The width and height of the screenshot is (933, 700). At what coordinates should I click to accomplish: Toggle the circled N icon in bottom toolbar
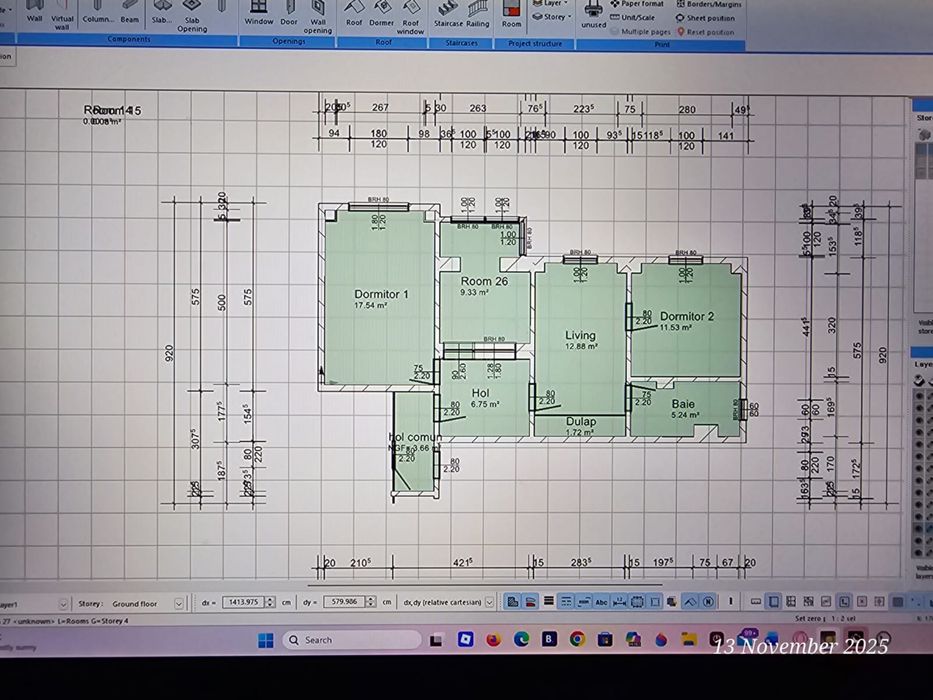708,602
